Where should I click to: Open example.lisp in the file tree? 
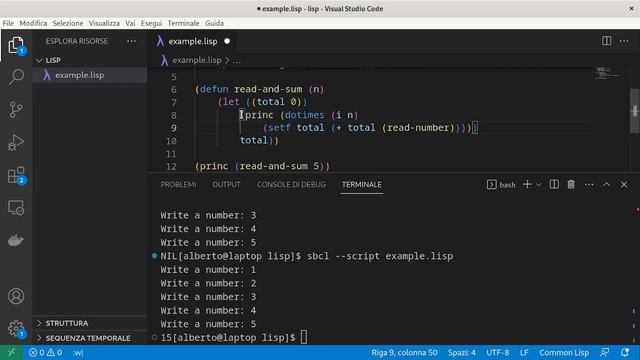point(90,75)
